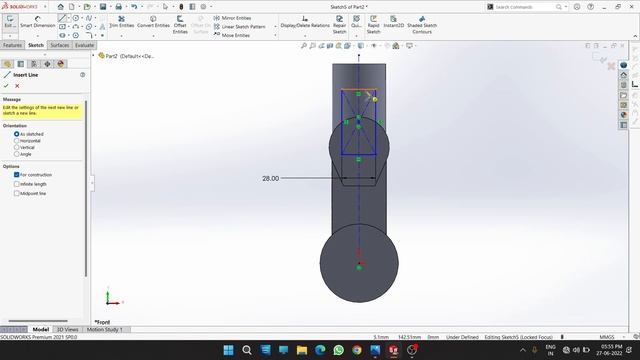Open Trim Entities dropdown arrow
The width and height of the screenshot is (640, 360).
coord(122,36)
